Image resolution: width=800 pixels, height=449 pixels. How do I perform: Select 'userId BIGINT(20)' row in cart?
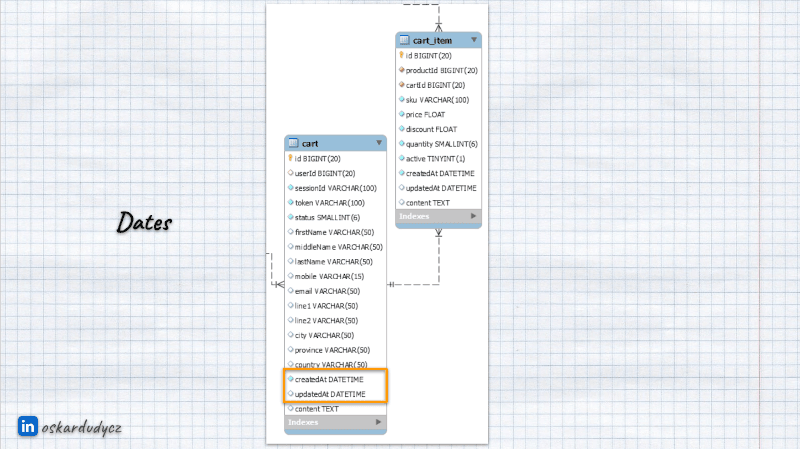tap(335, 173)
